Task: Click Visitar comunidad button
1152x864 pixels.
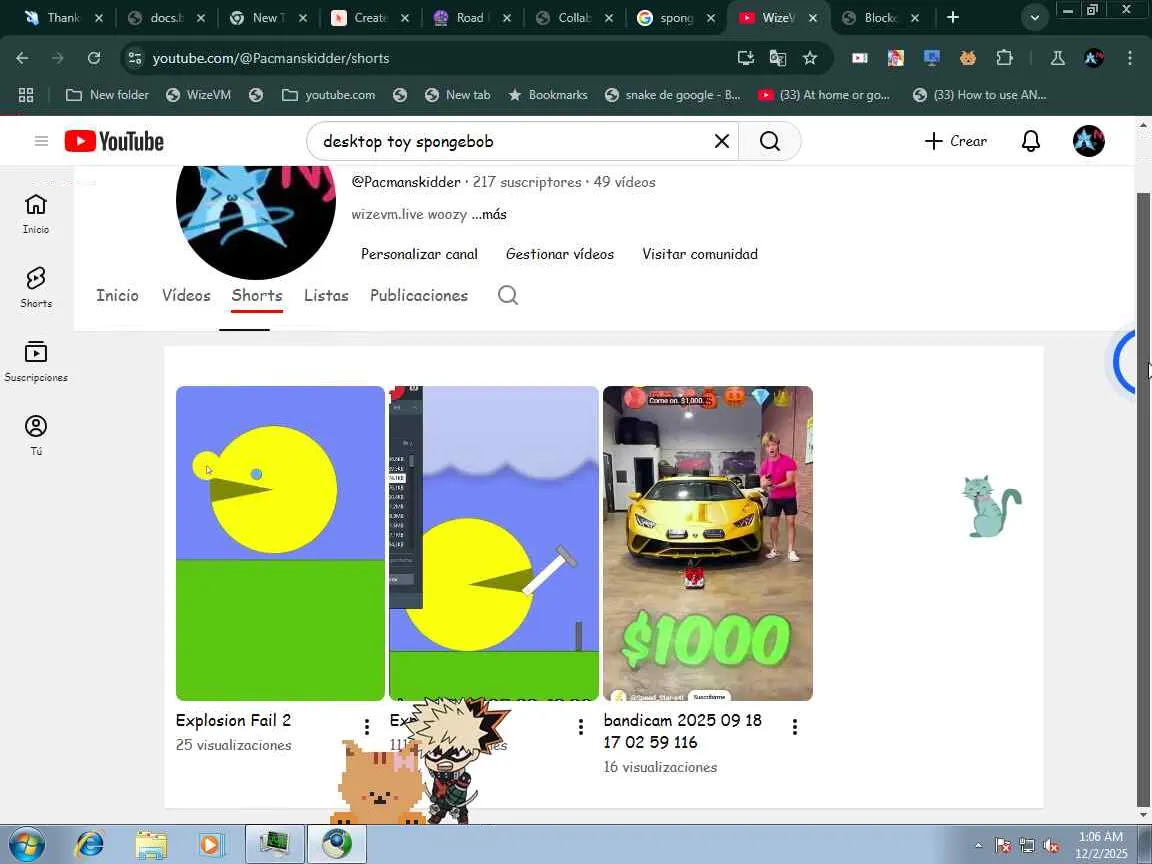Action: point(699,254)
